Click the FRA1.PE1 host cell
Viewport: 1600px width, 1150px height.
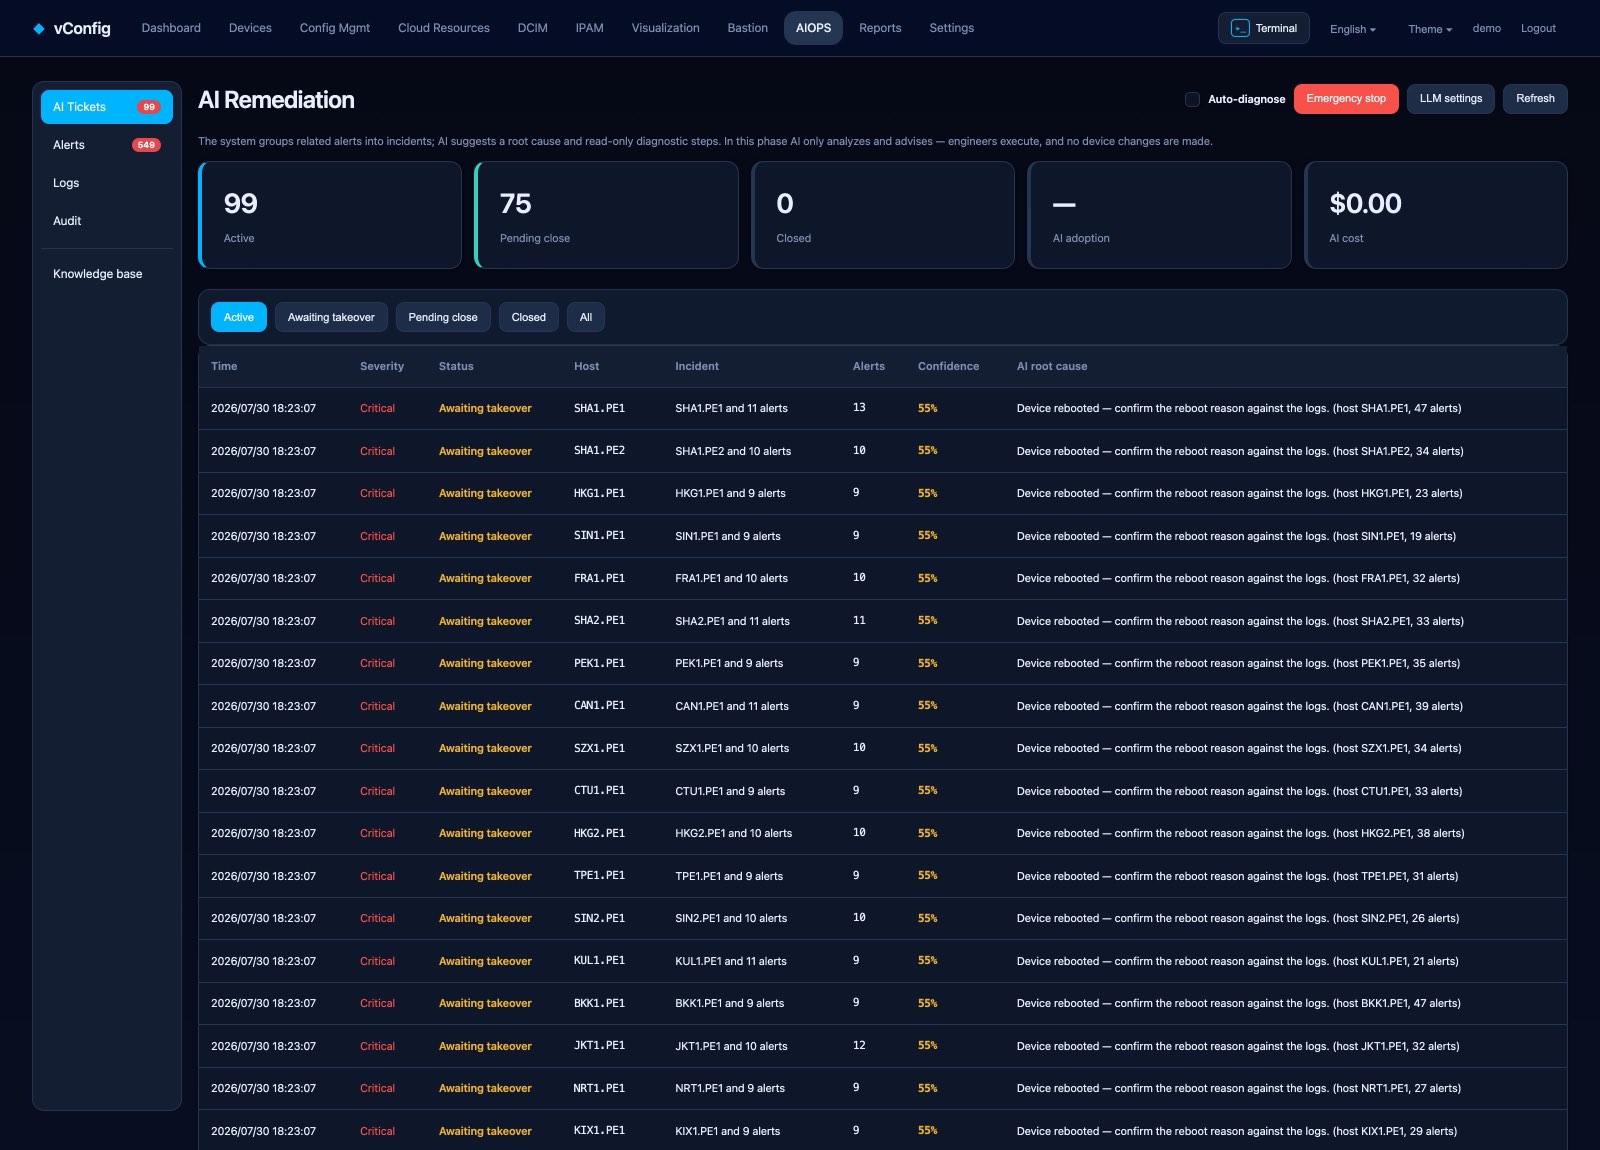coord(599,578)
